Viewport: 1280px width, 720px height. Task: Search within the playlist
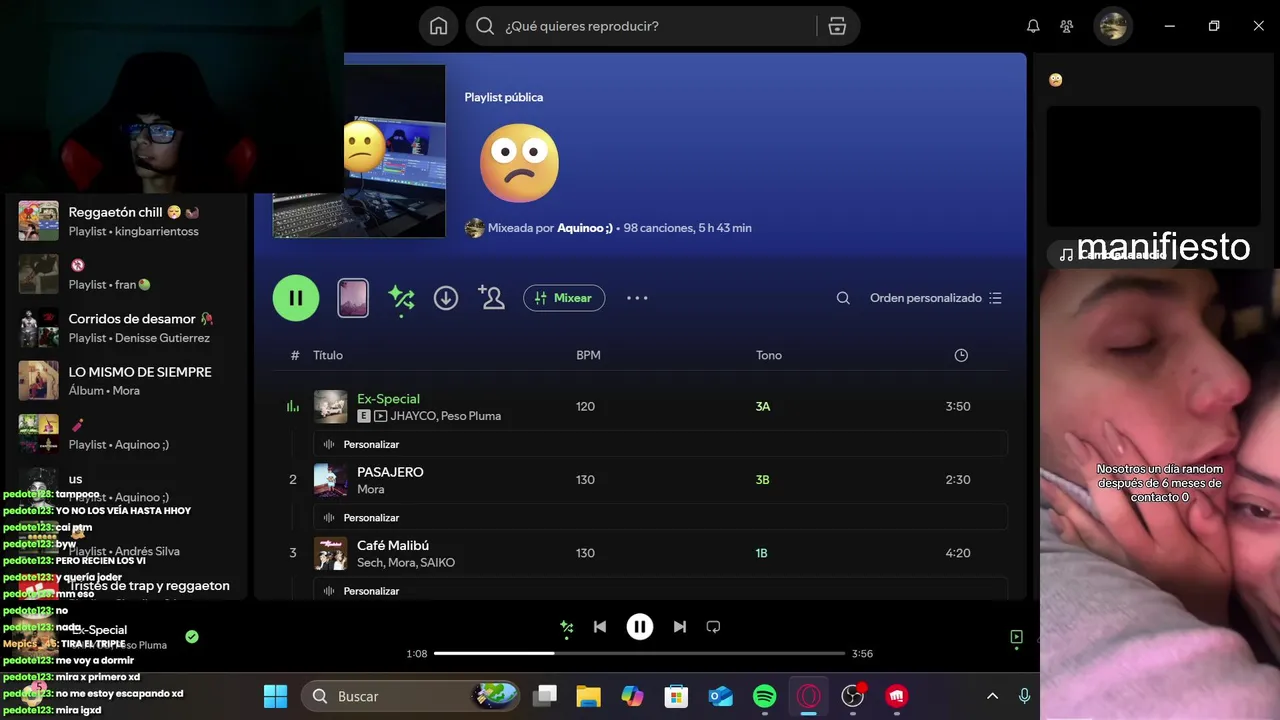pyautogui.click(x=843, y=298)
